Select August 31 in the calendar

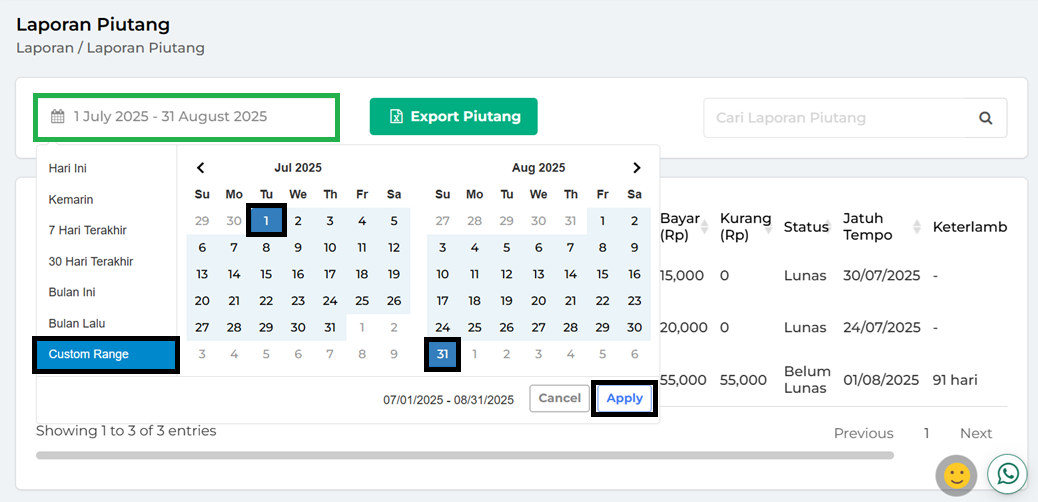[443, 354]
